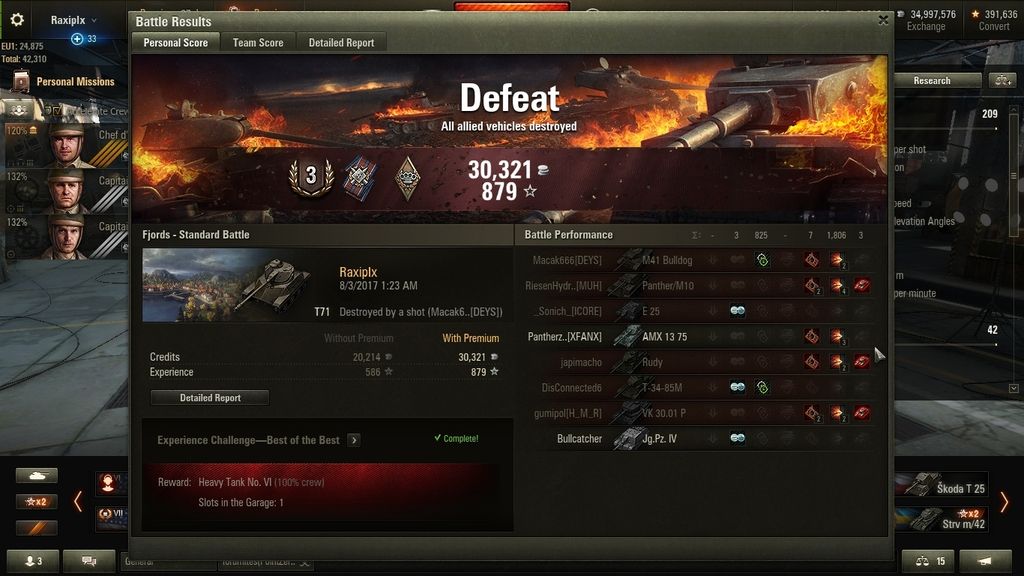Expand Experience Challenge arrow

click(354, 440)
